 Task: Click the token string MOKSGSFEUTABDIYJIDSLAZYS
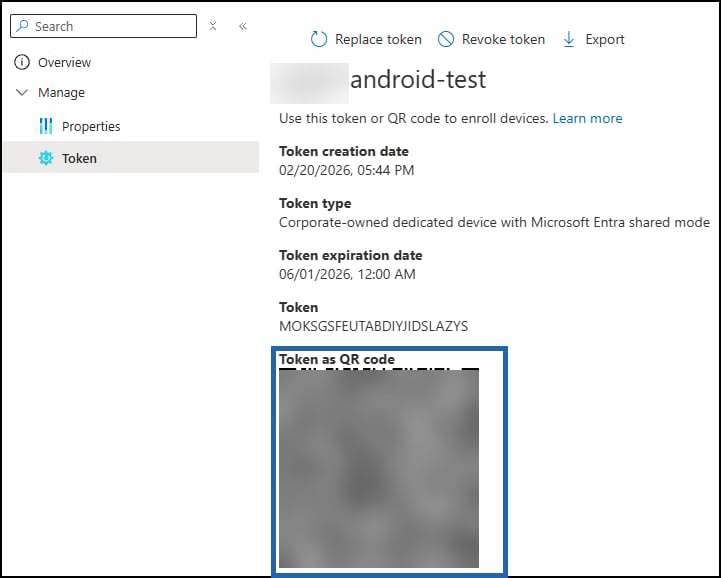pyautogui.click(x=373, y=326)
